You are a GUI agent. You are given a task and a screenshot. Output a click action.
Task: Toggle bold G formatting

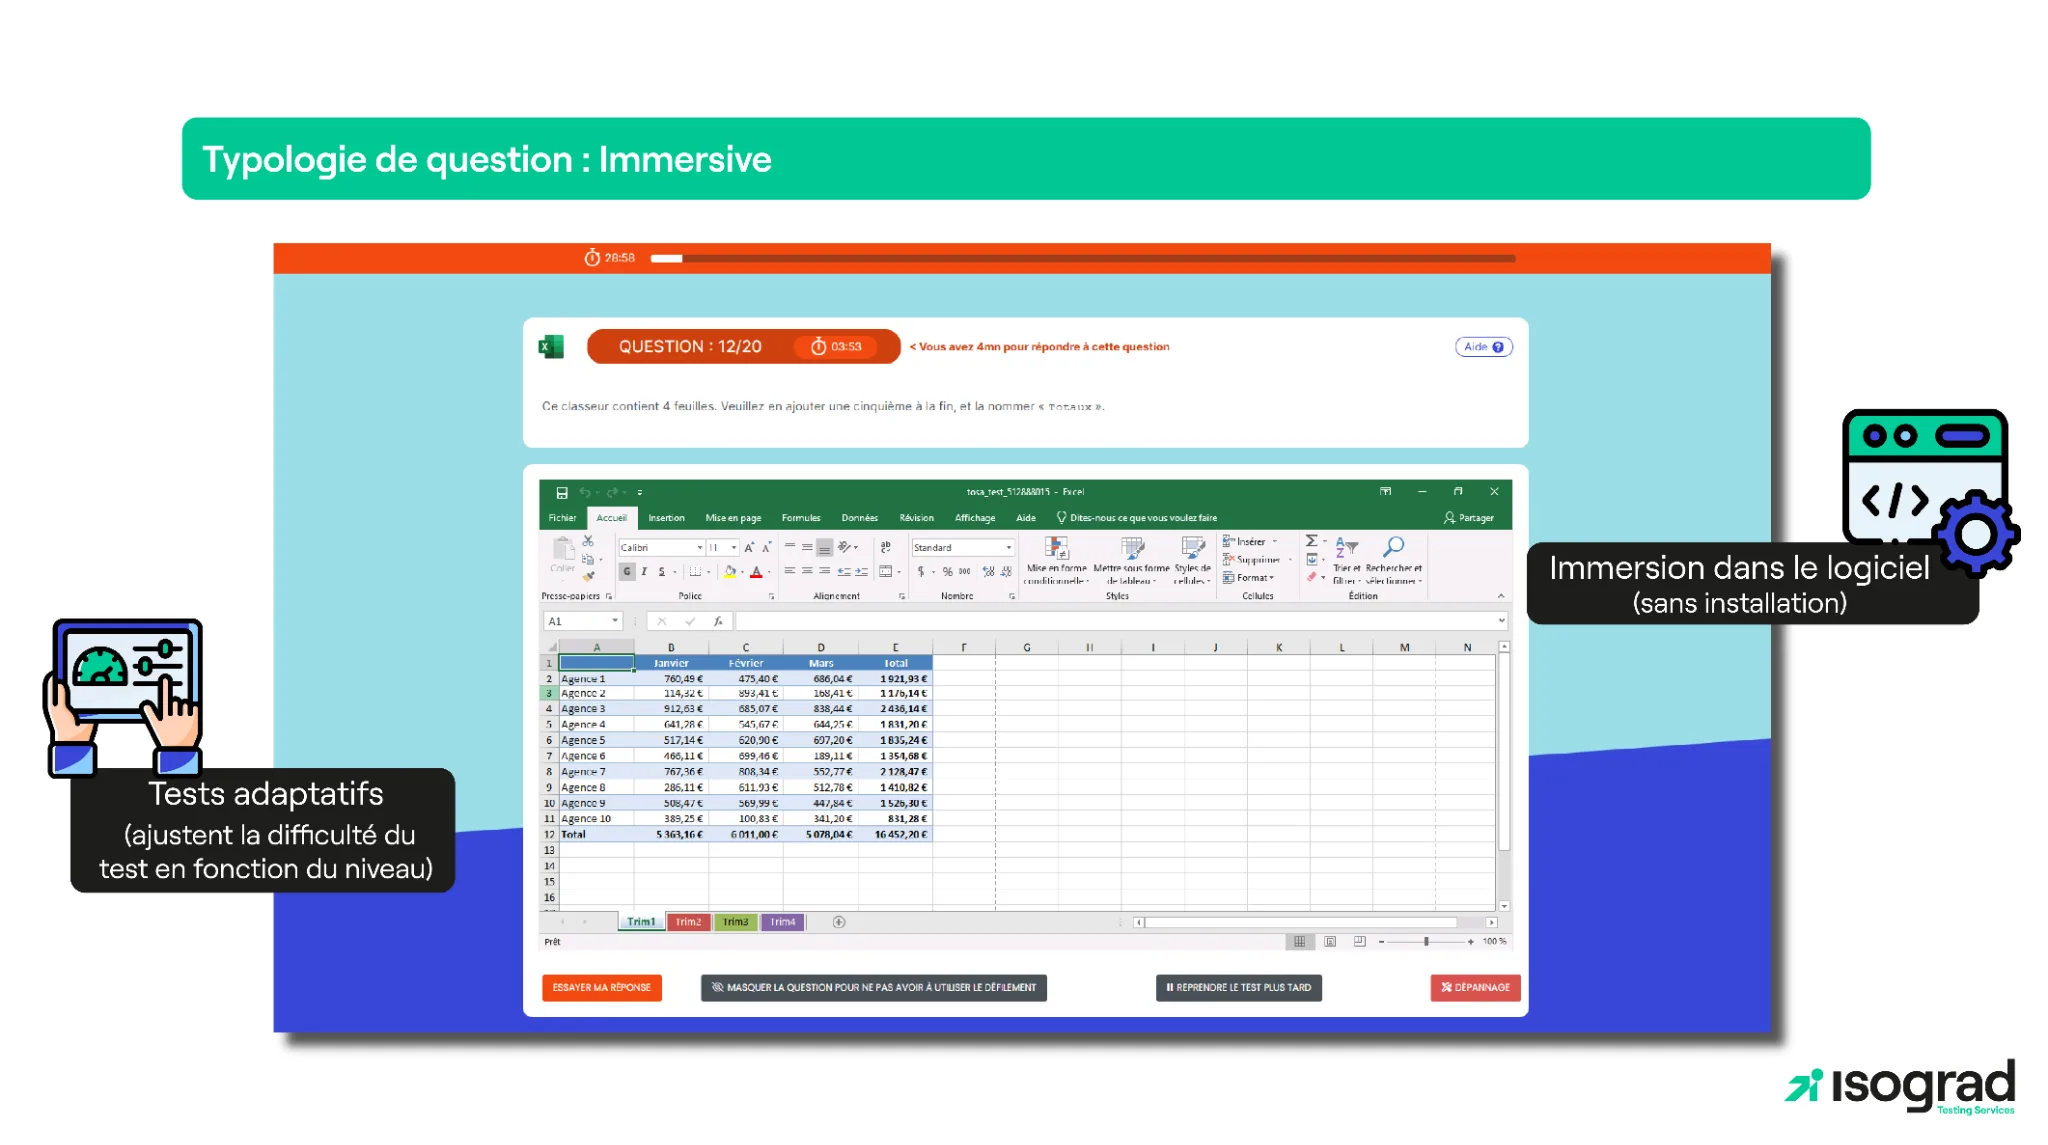[627, 572]
